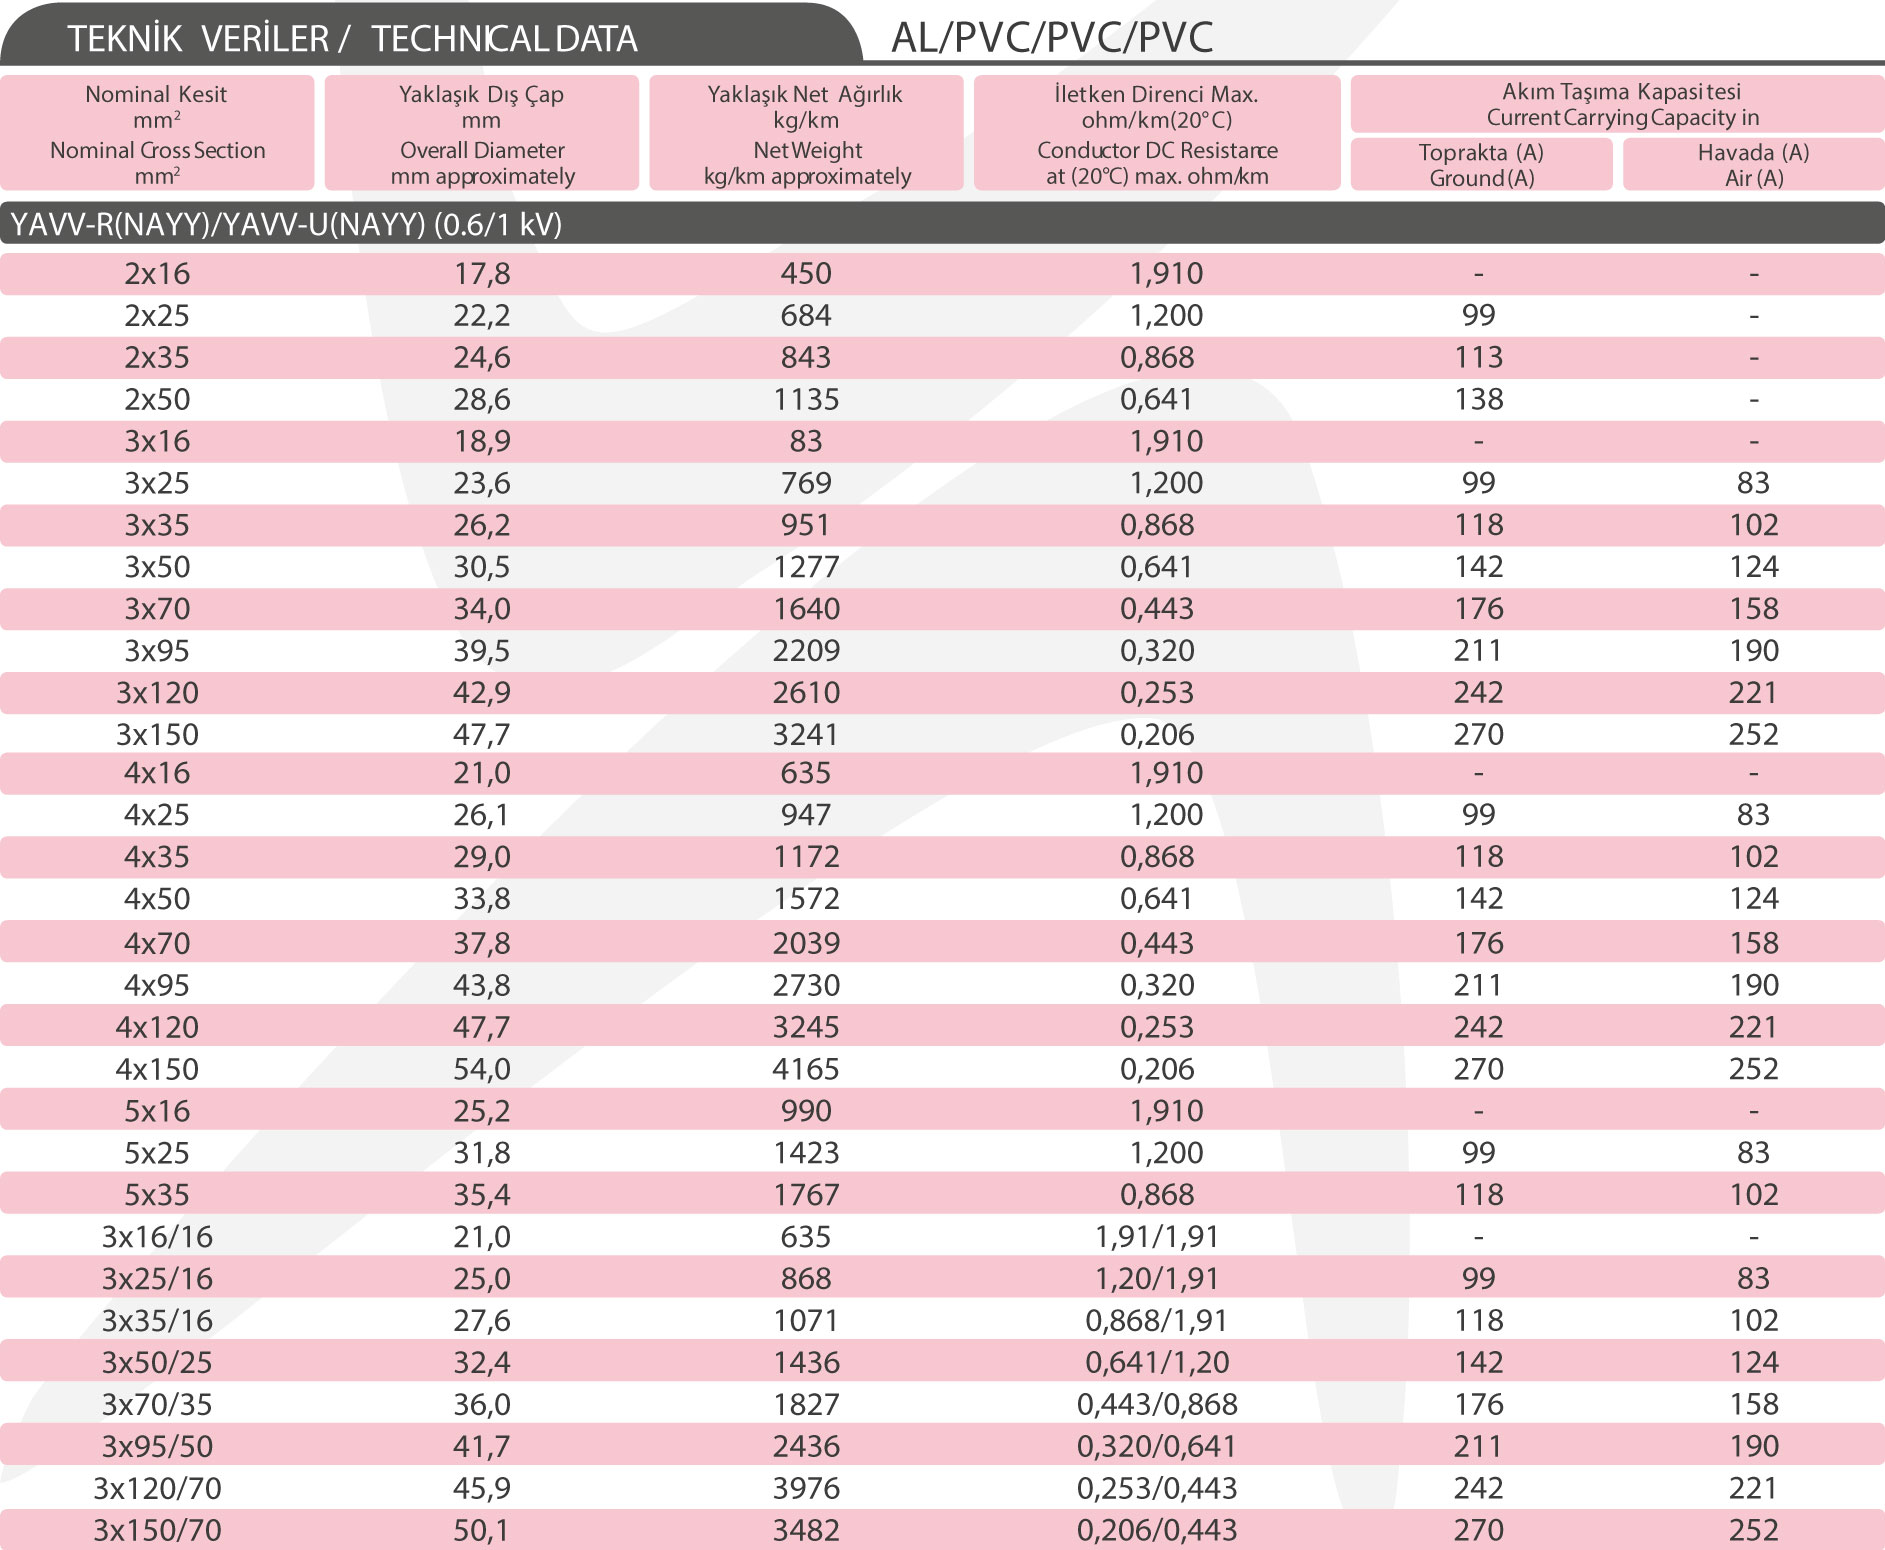1885x1550 pixels.
Task: Click the 2x16 row label
Action: [157, 274]
